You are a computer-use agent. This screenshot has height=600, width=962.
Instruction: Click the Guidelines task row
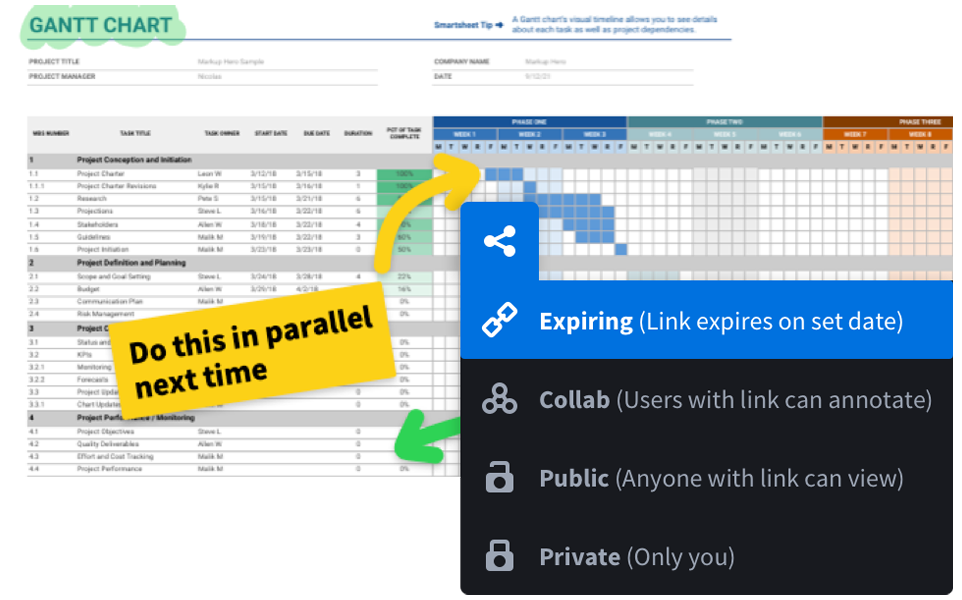pos(230,237)
